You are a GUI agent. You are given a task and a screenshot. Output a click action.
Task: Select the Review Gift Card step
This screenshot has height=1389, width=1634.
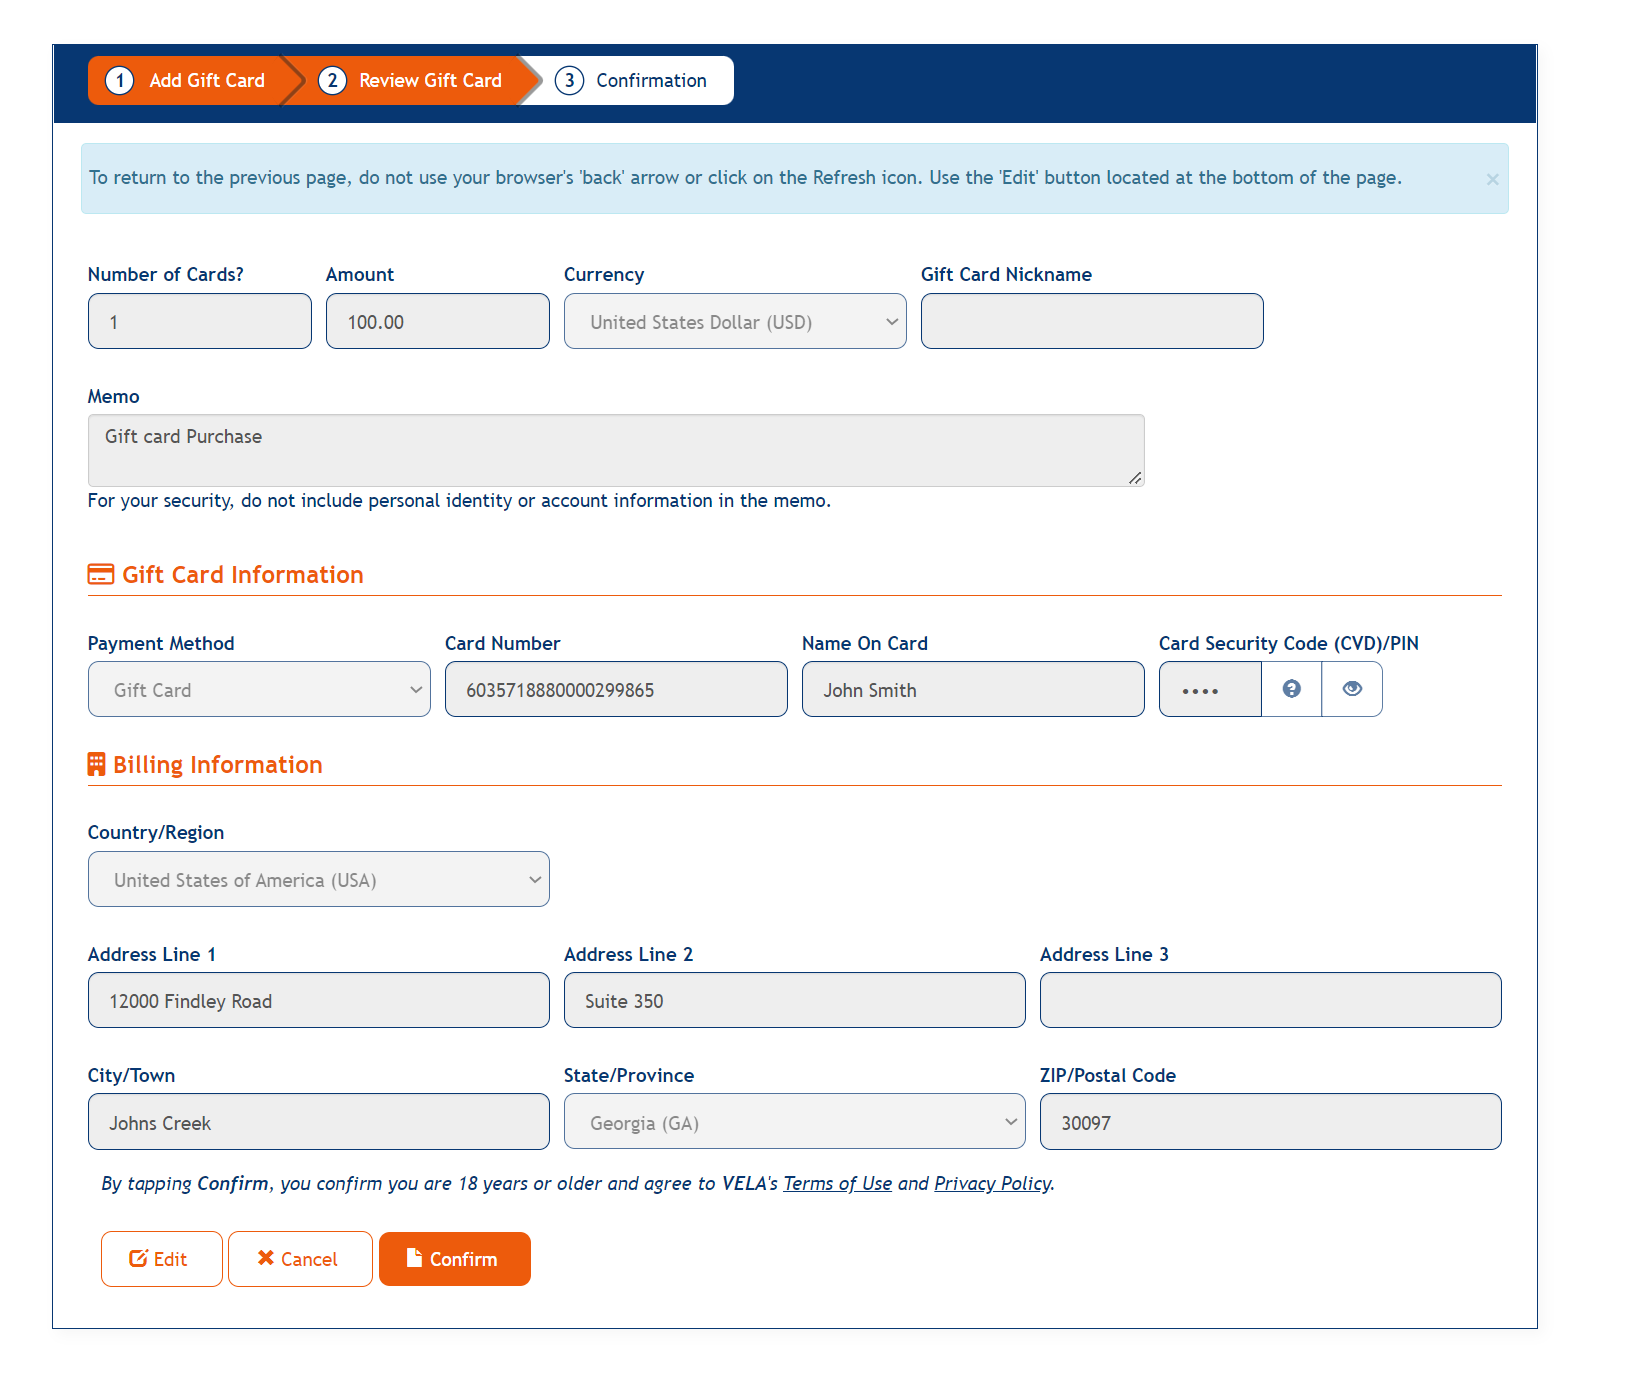(x=412, y=81)
